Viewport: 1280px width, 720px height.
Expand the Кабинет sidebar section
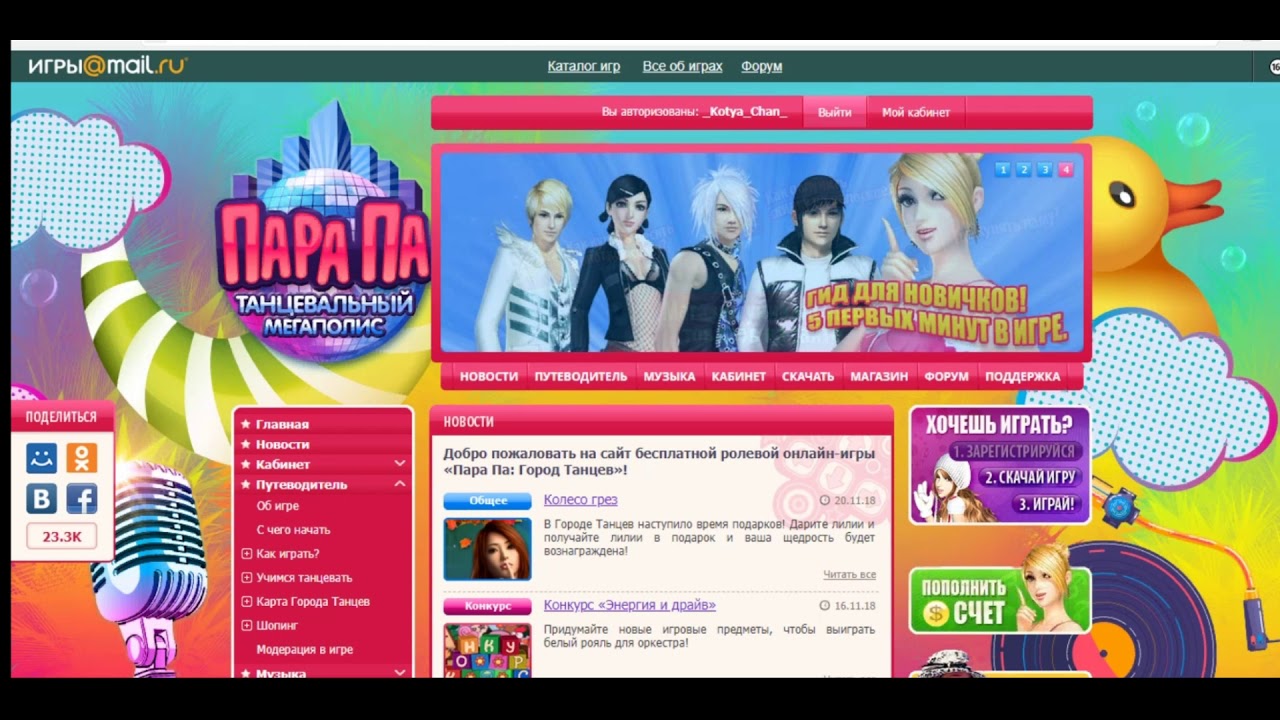pos(399,464)
